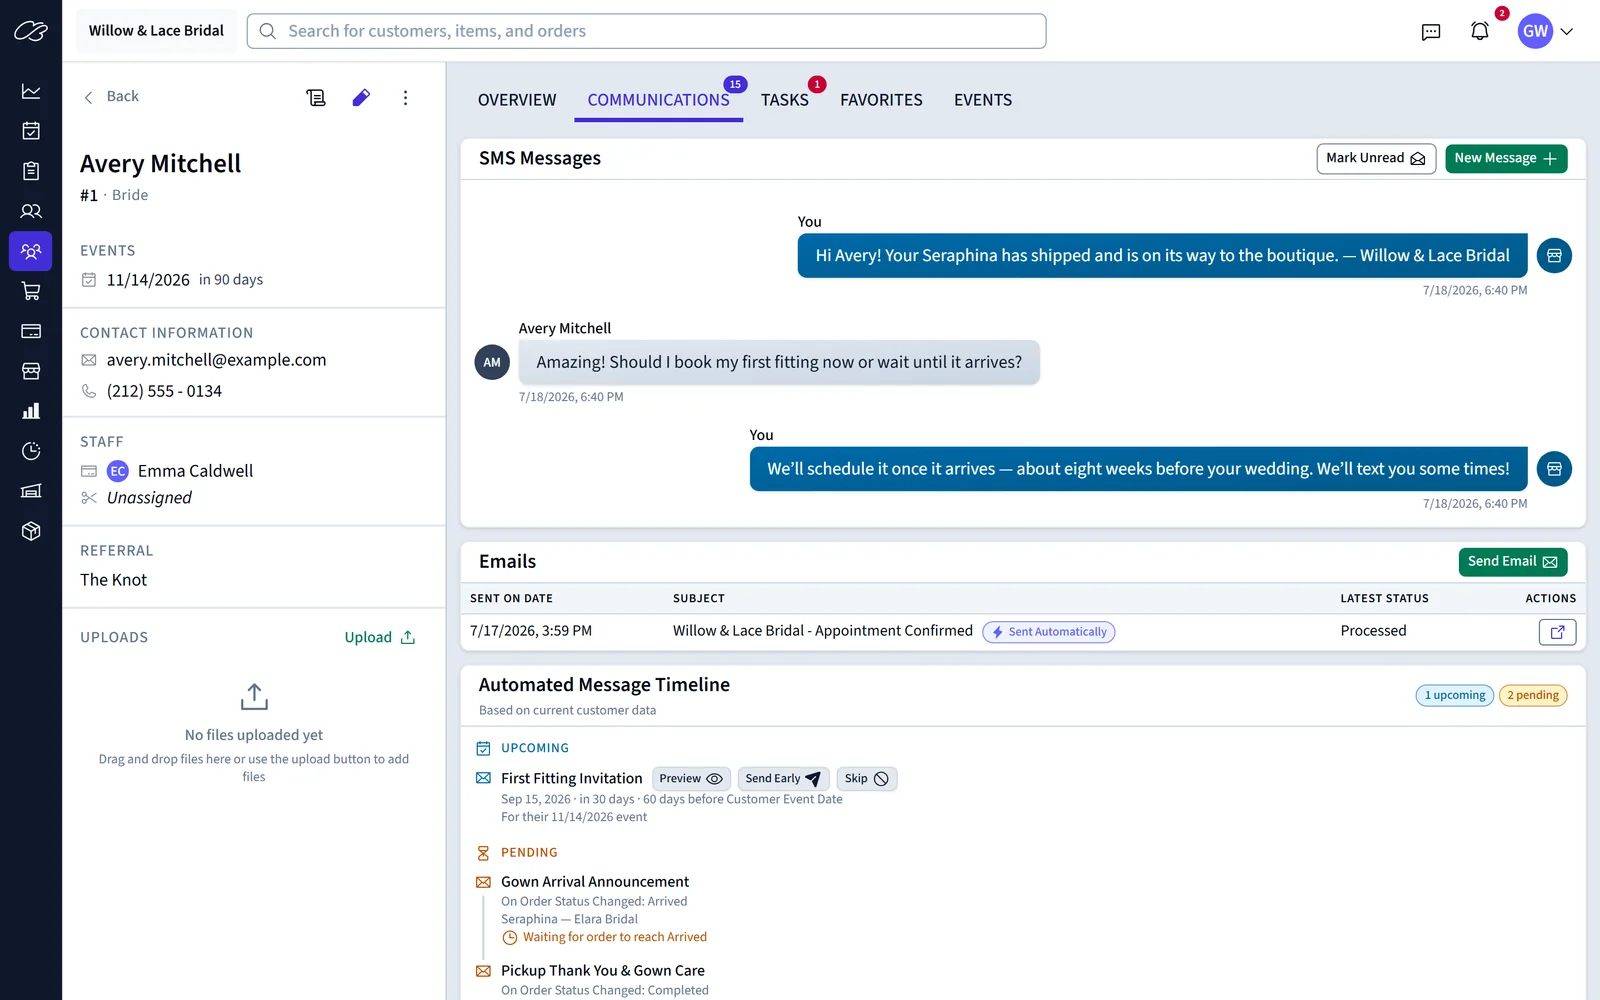This screenshot has height=1000, width=1600.
Task: Click the phone number (212) 555 - 0134
Action: pyautogui.click(x=165, y=391)
